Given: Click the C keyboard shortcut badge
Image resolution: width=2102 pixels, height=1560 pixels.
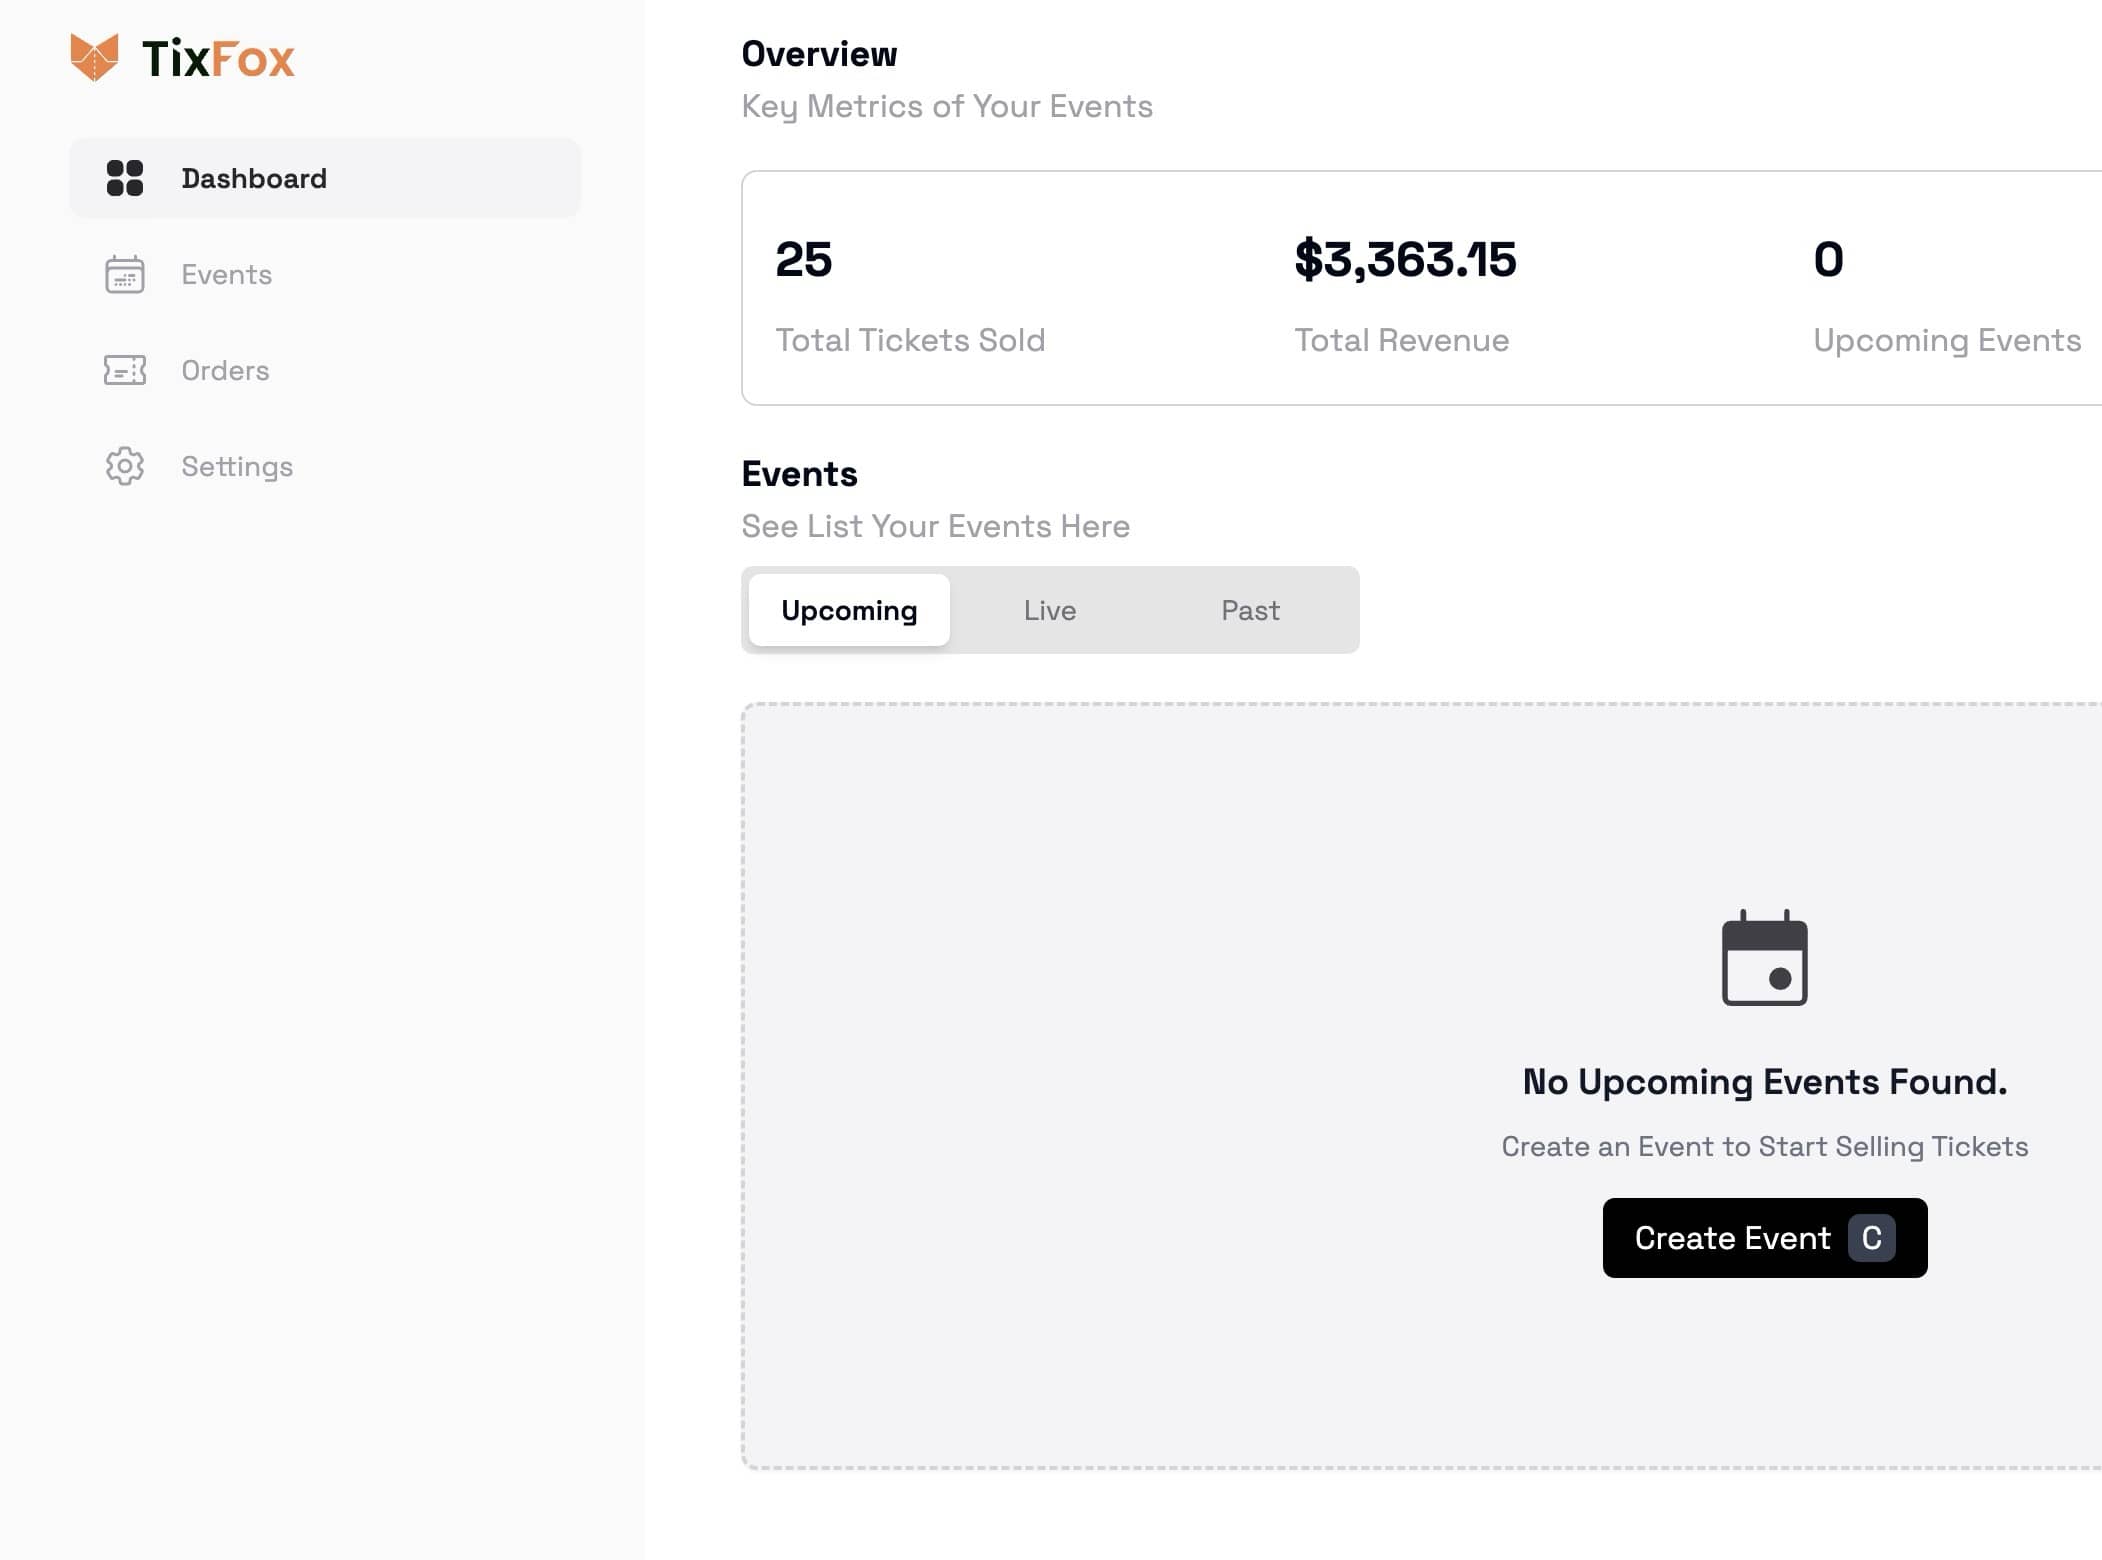Looking at the screenshot, I should coord(1871,1238).
